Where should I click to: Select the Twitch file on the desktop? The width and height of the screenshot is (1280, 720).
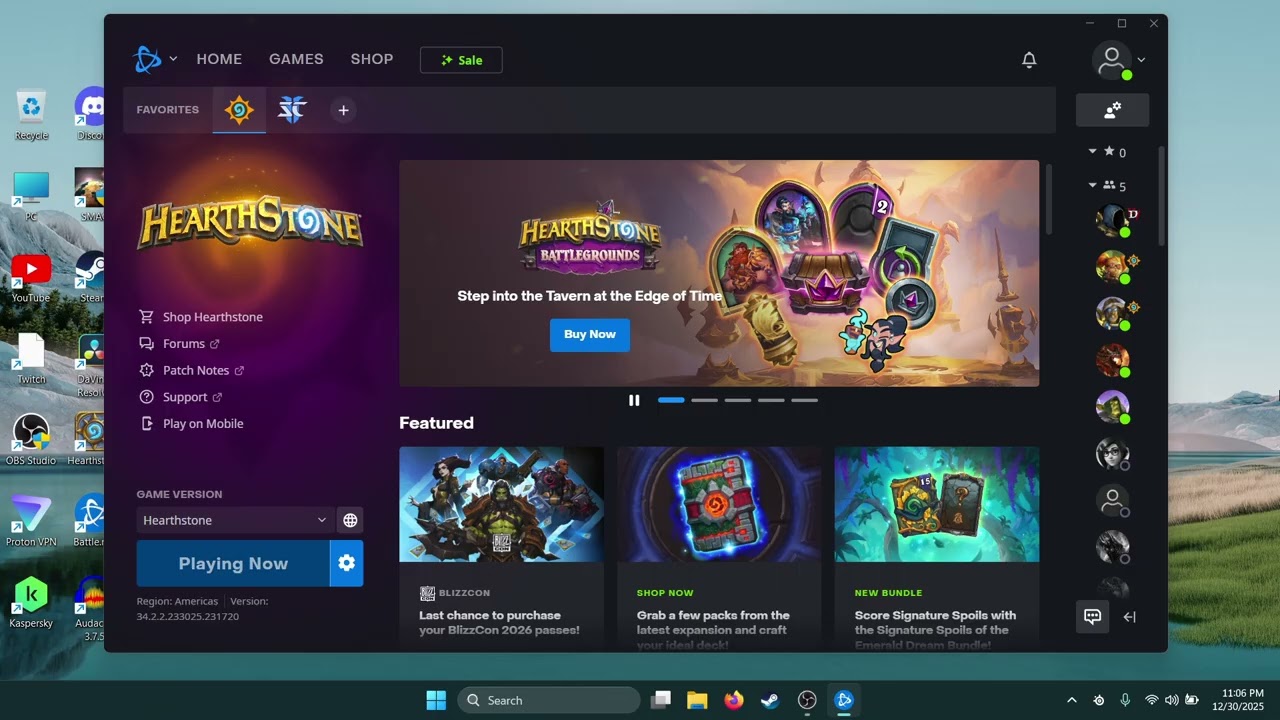31,359
